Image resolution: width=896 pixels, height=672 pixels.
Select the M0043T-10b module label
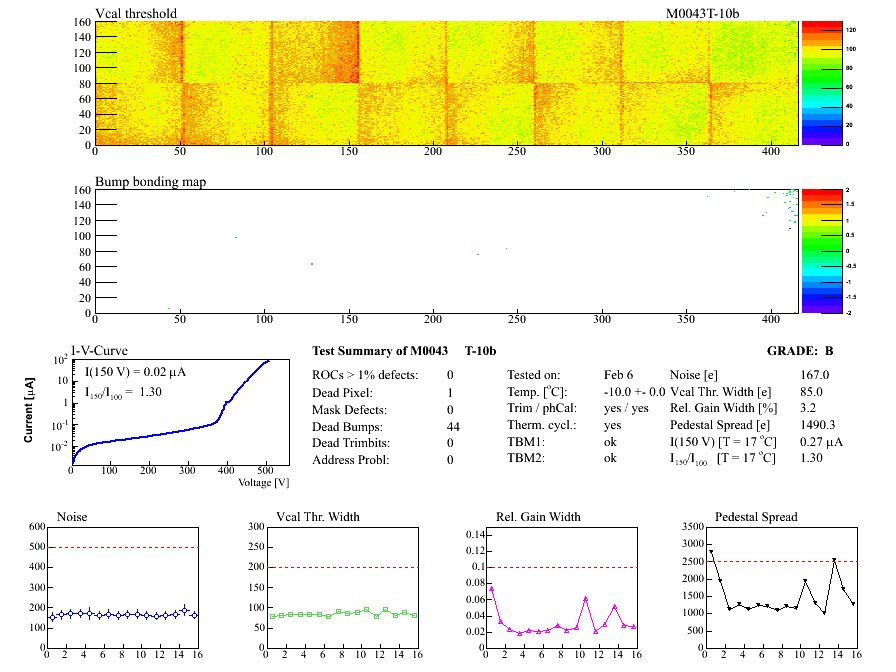pyautogui.click(x=702, y=13)
